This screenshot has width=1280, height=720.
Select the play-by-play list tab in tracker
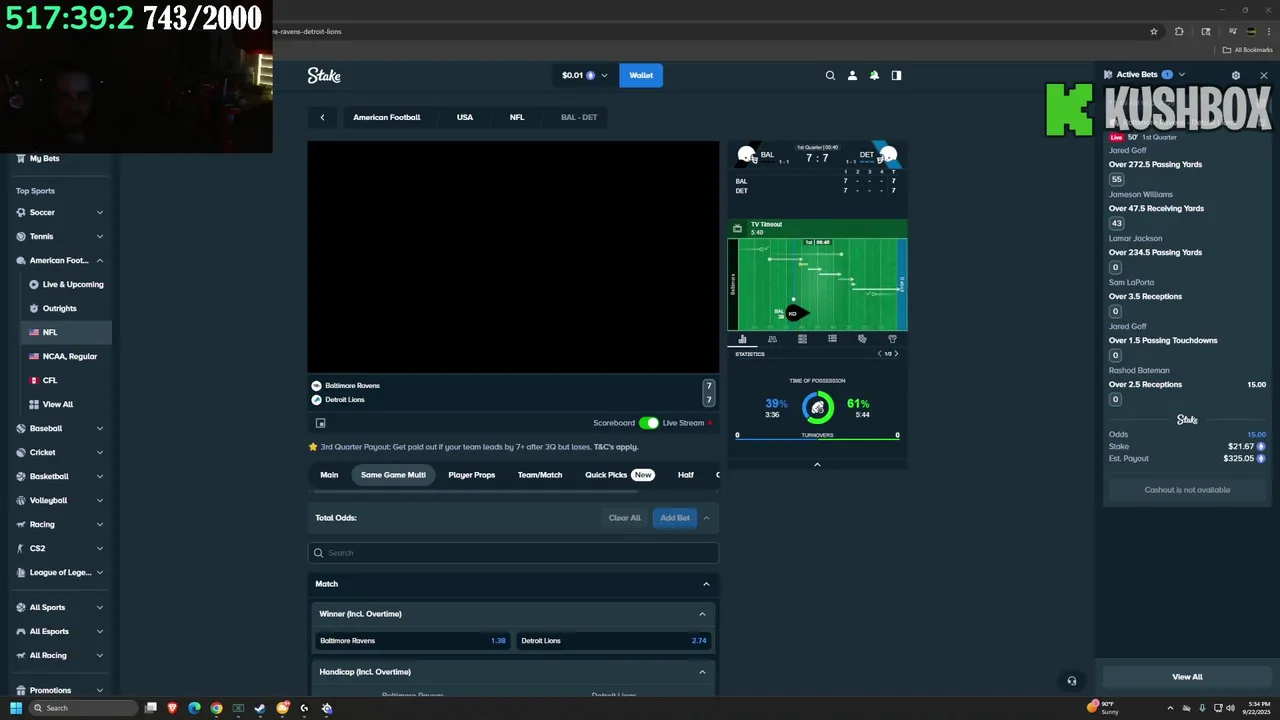832,339
